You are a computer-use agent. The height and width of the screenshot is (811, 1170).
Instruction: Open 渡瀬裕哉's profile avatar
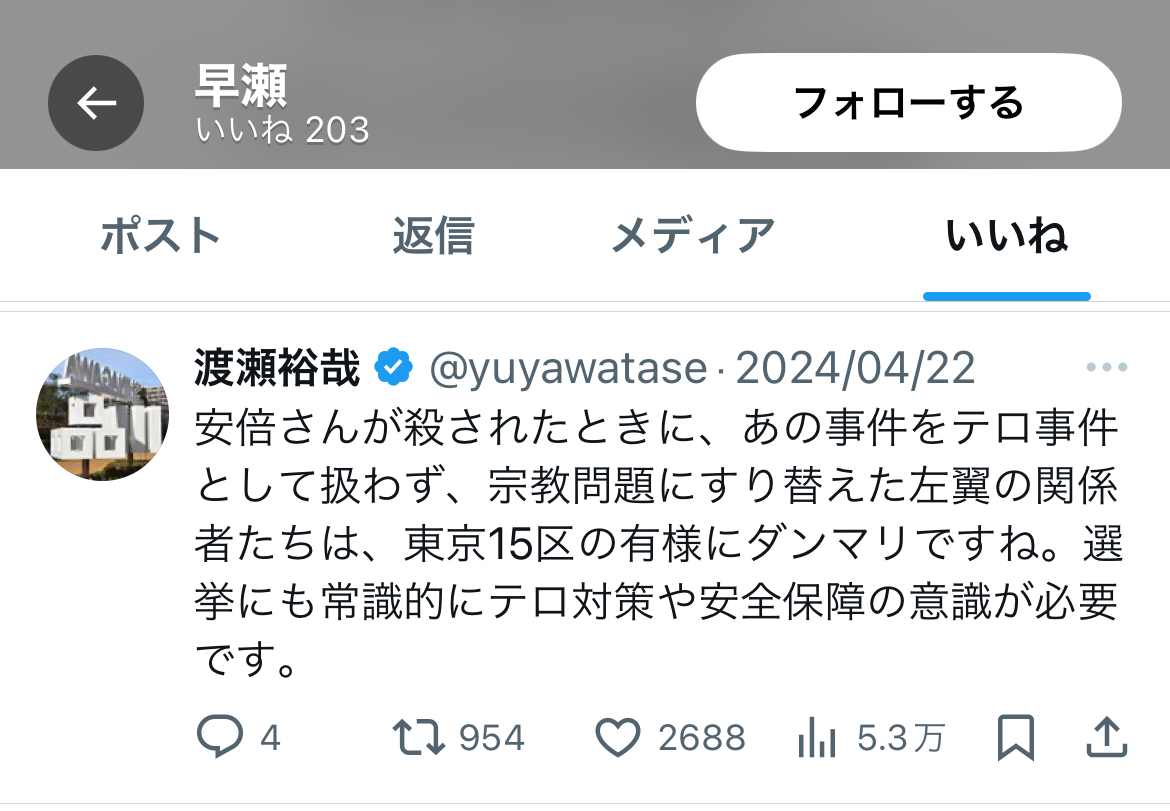pyautogui.click(x=102, y=414)
